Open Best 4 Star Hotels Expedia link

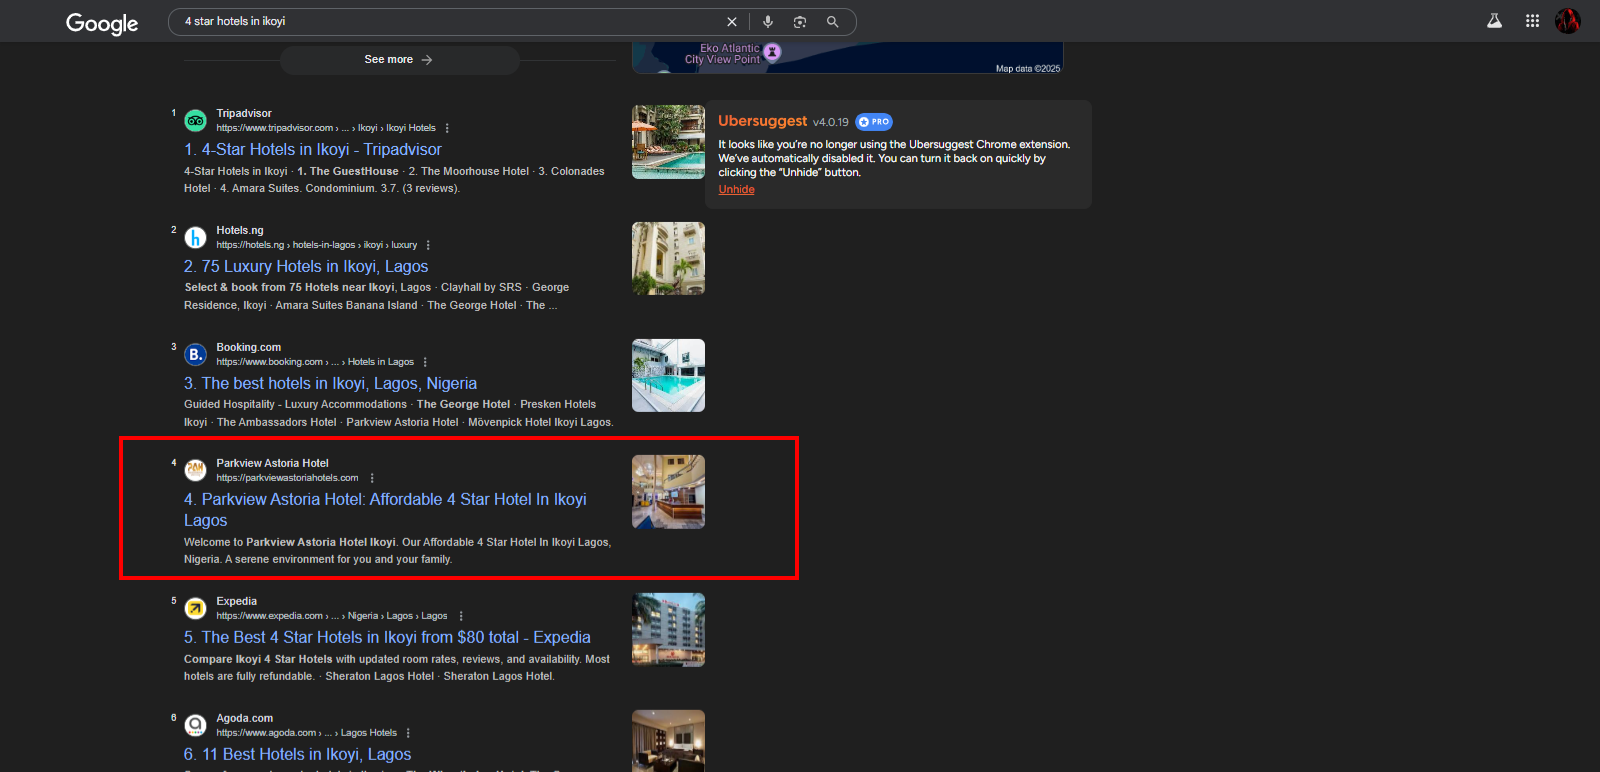click(x=387, y=638)
